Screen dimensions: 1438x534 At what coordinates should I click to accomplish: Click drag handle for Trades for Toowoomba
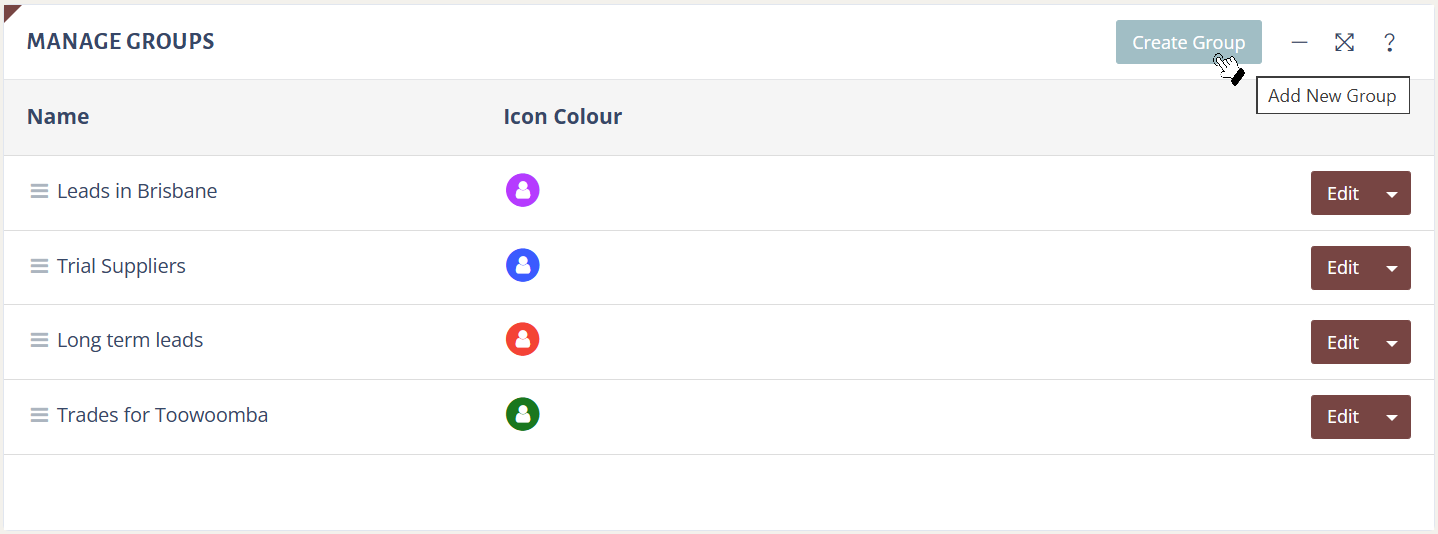39,415
